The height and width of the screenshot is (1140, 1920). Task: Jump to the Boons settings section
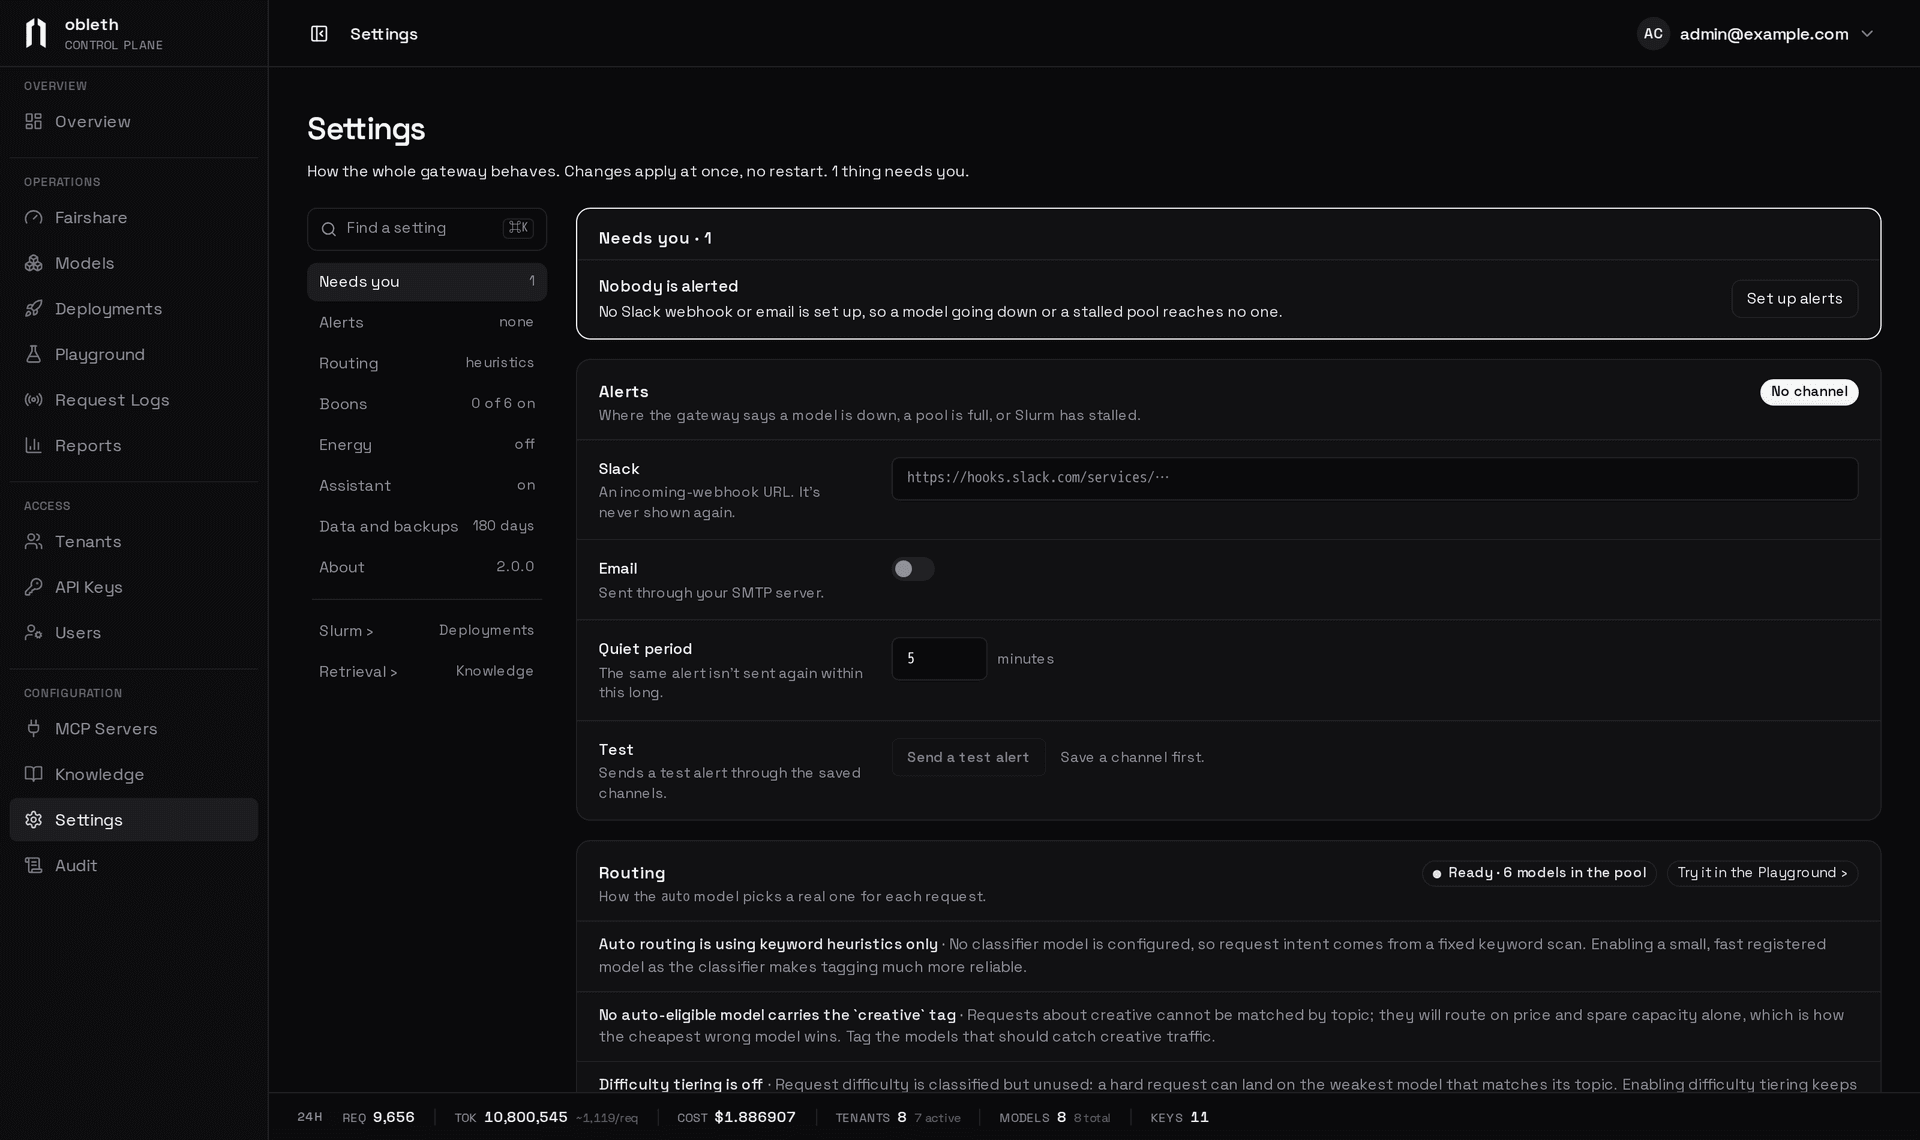pyautogui.click(x=427, y=404)
